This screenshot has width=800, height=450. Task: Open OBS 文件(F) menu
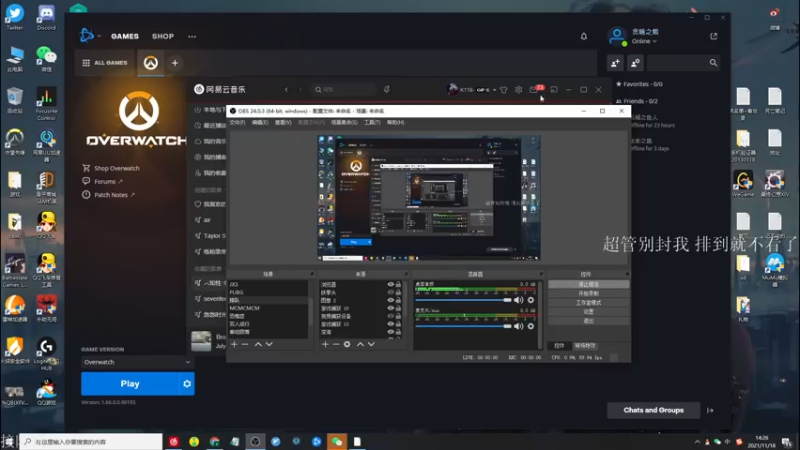(x=237, y=122)
